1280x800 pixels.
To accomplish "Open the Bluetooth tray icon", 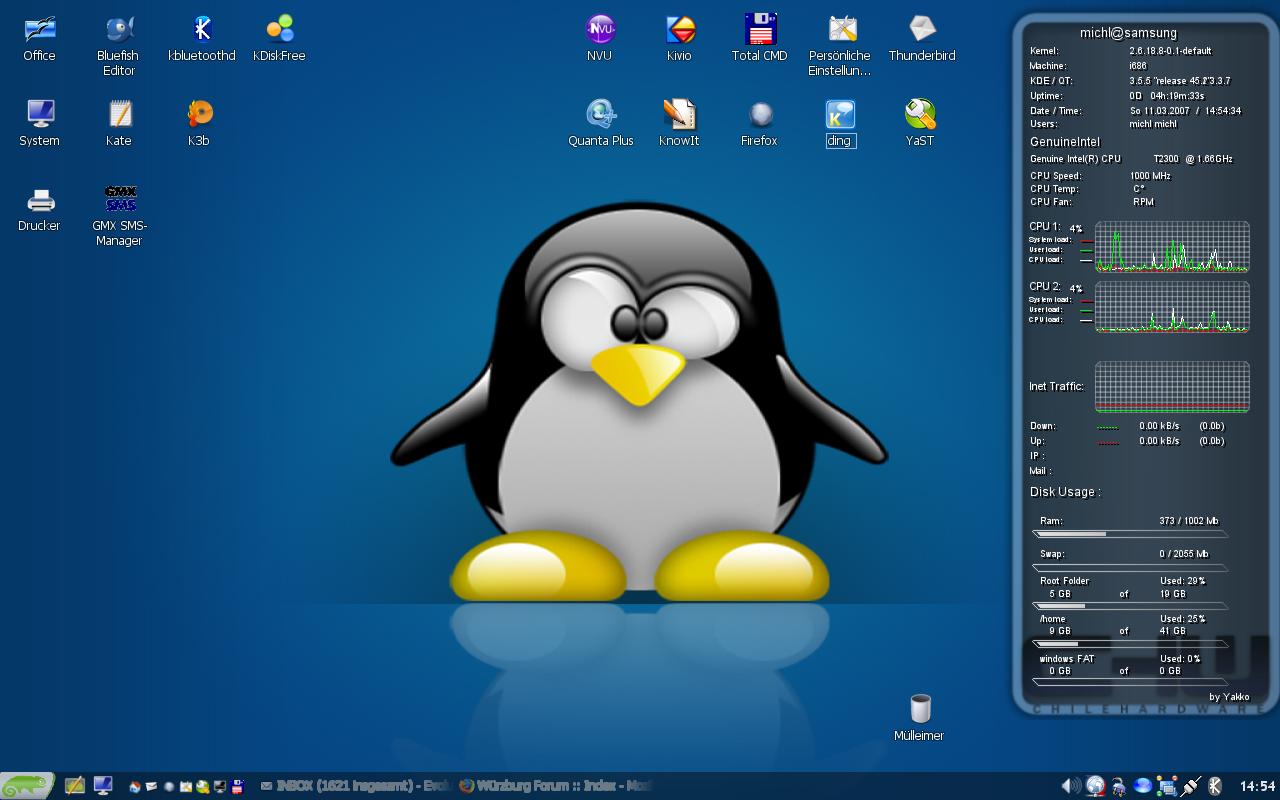I will [x=1215, y=786].
